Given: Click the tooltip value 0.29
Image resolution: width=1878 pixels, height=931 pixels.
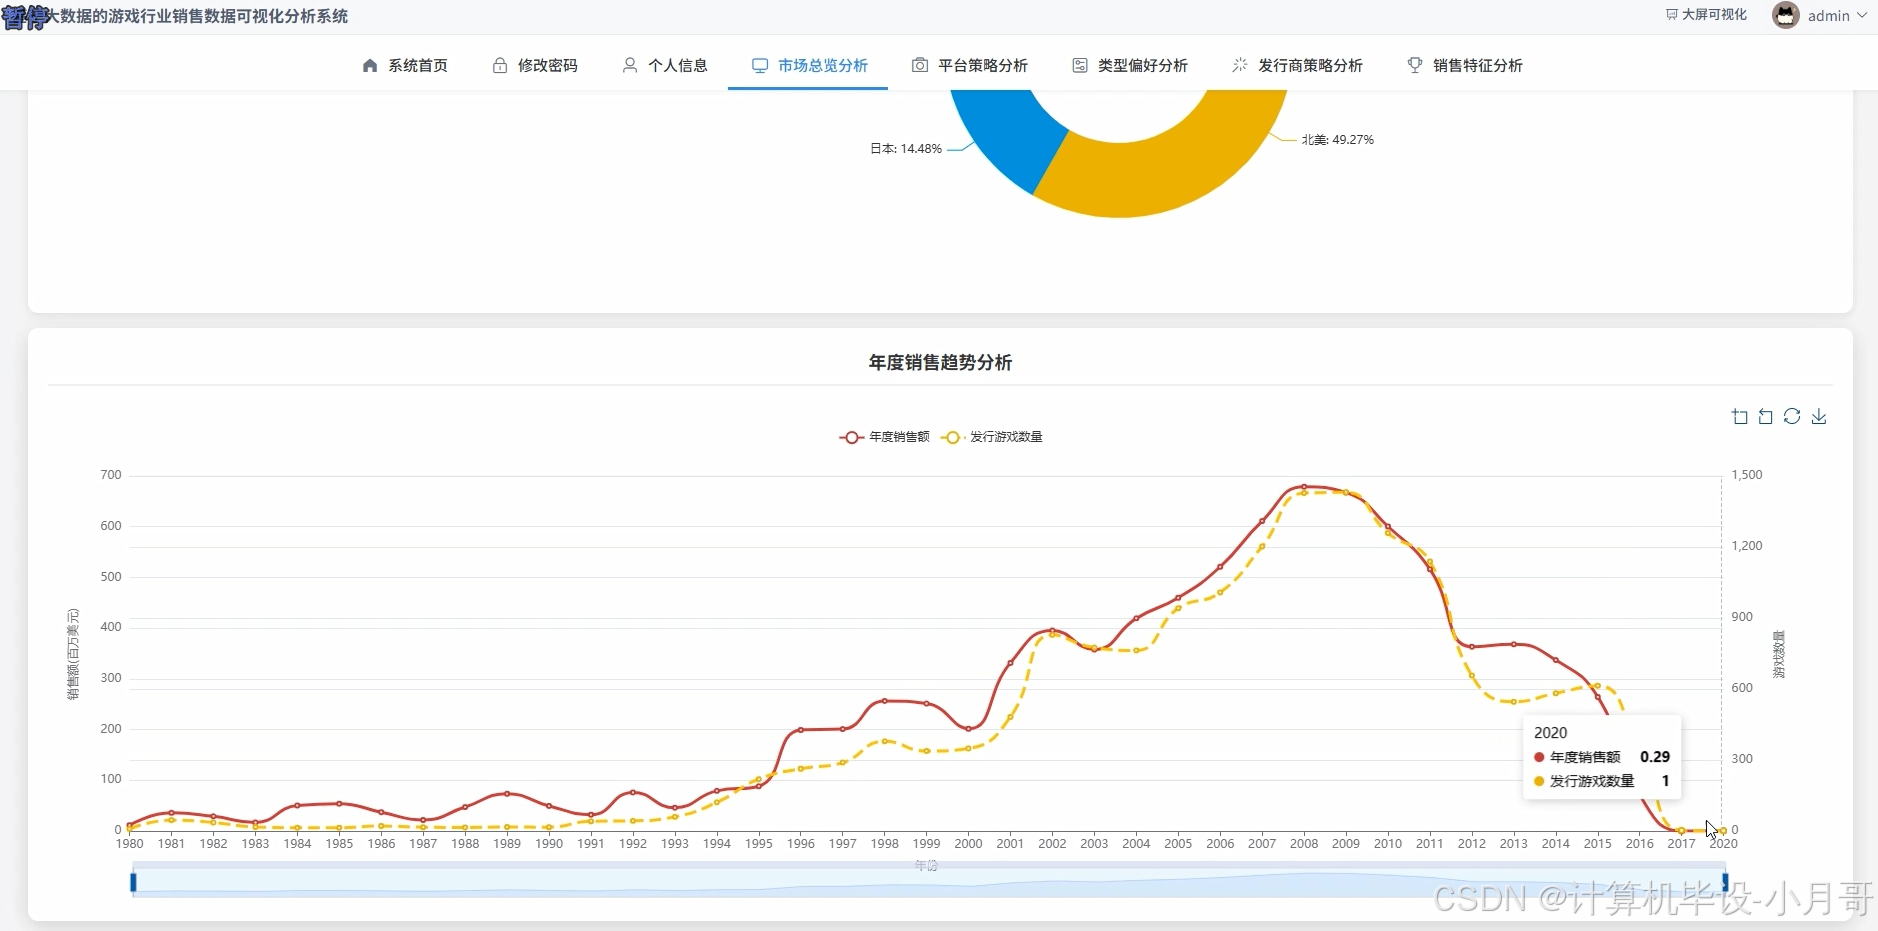Looking at the screenshot, I should tap(1655, 757).
